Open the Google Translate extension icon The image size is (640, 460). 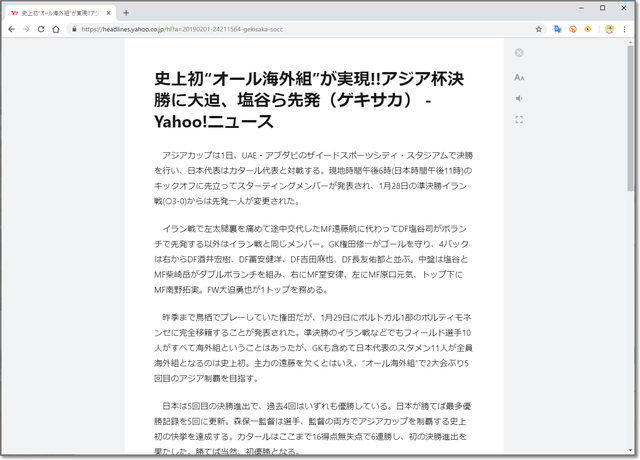[x=557, y=30]
